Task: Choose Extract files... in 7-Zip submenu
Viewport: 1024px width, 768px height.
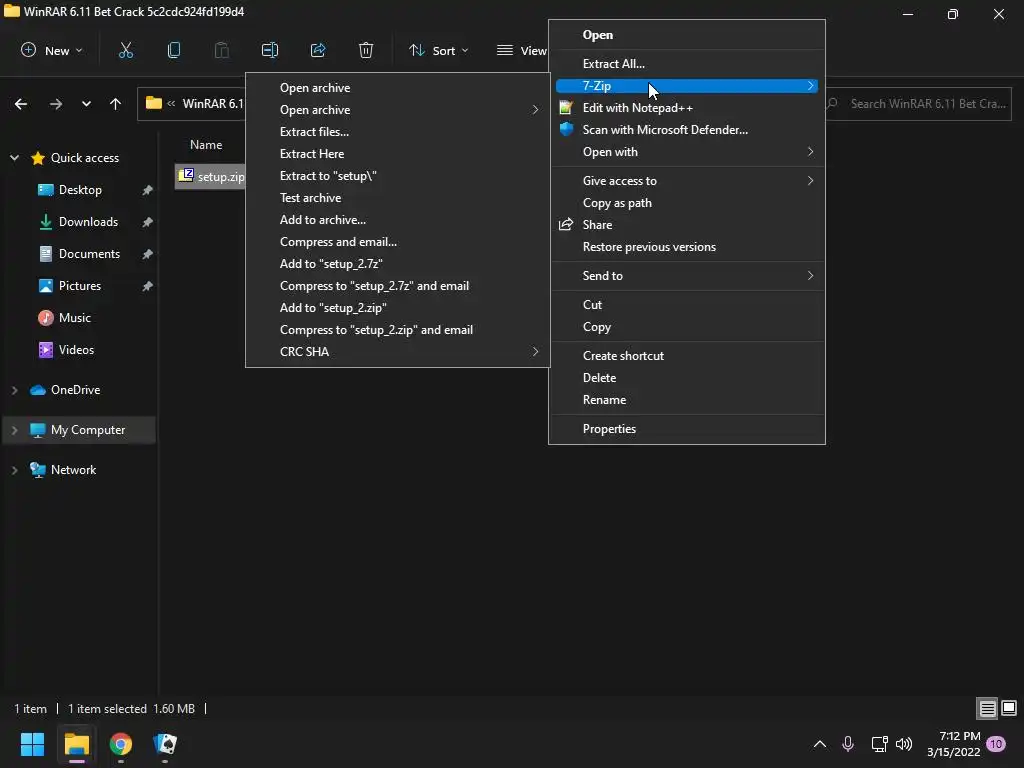Action: (397, 132)
